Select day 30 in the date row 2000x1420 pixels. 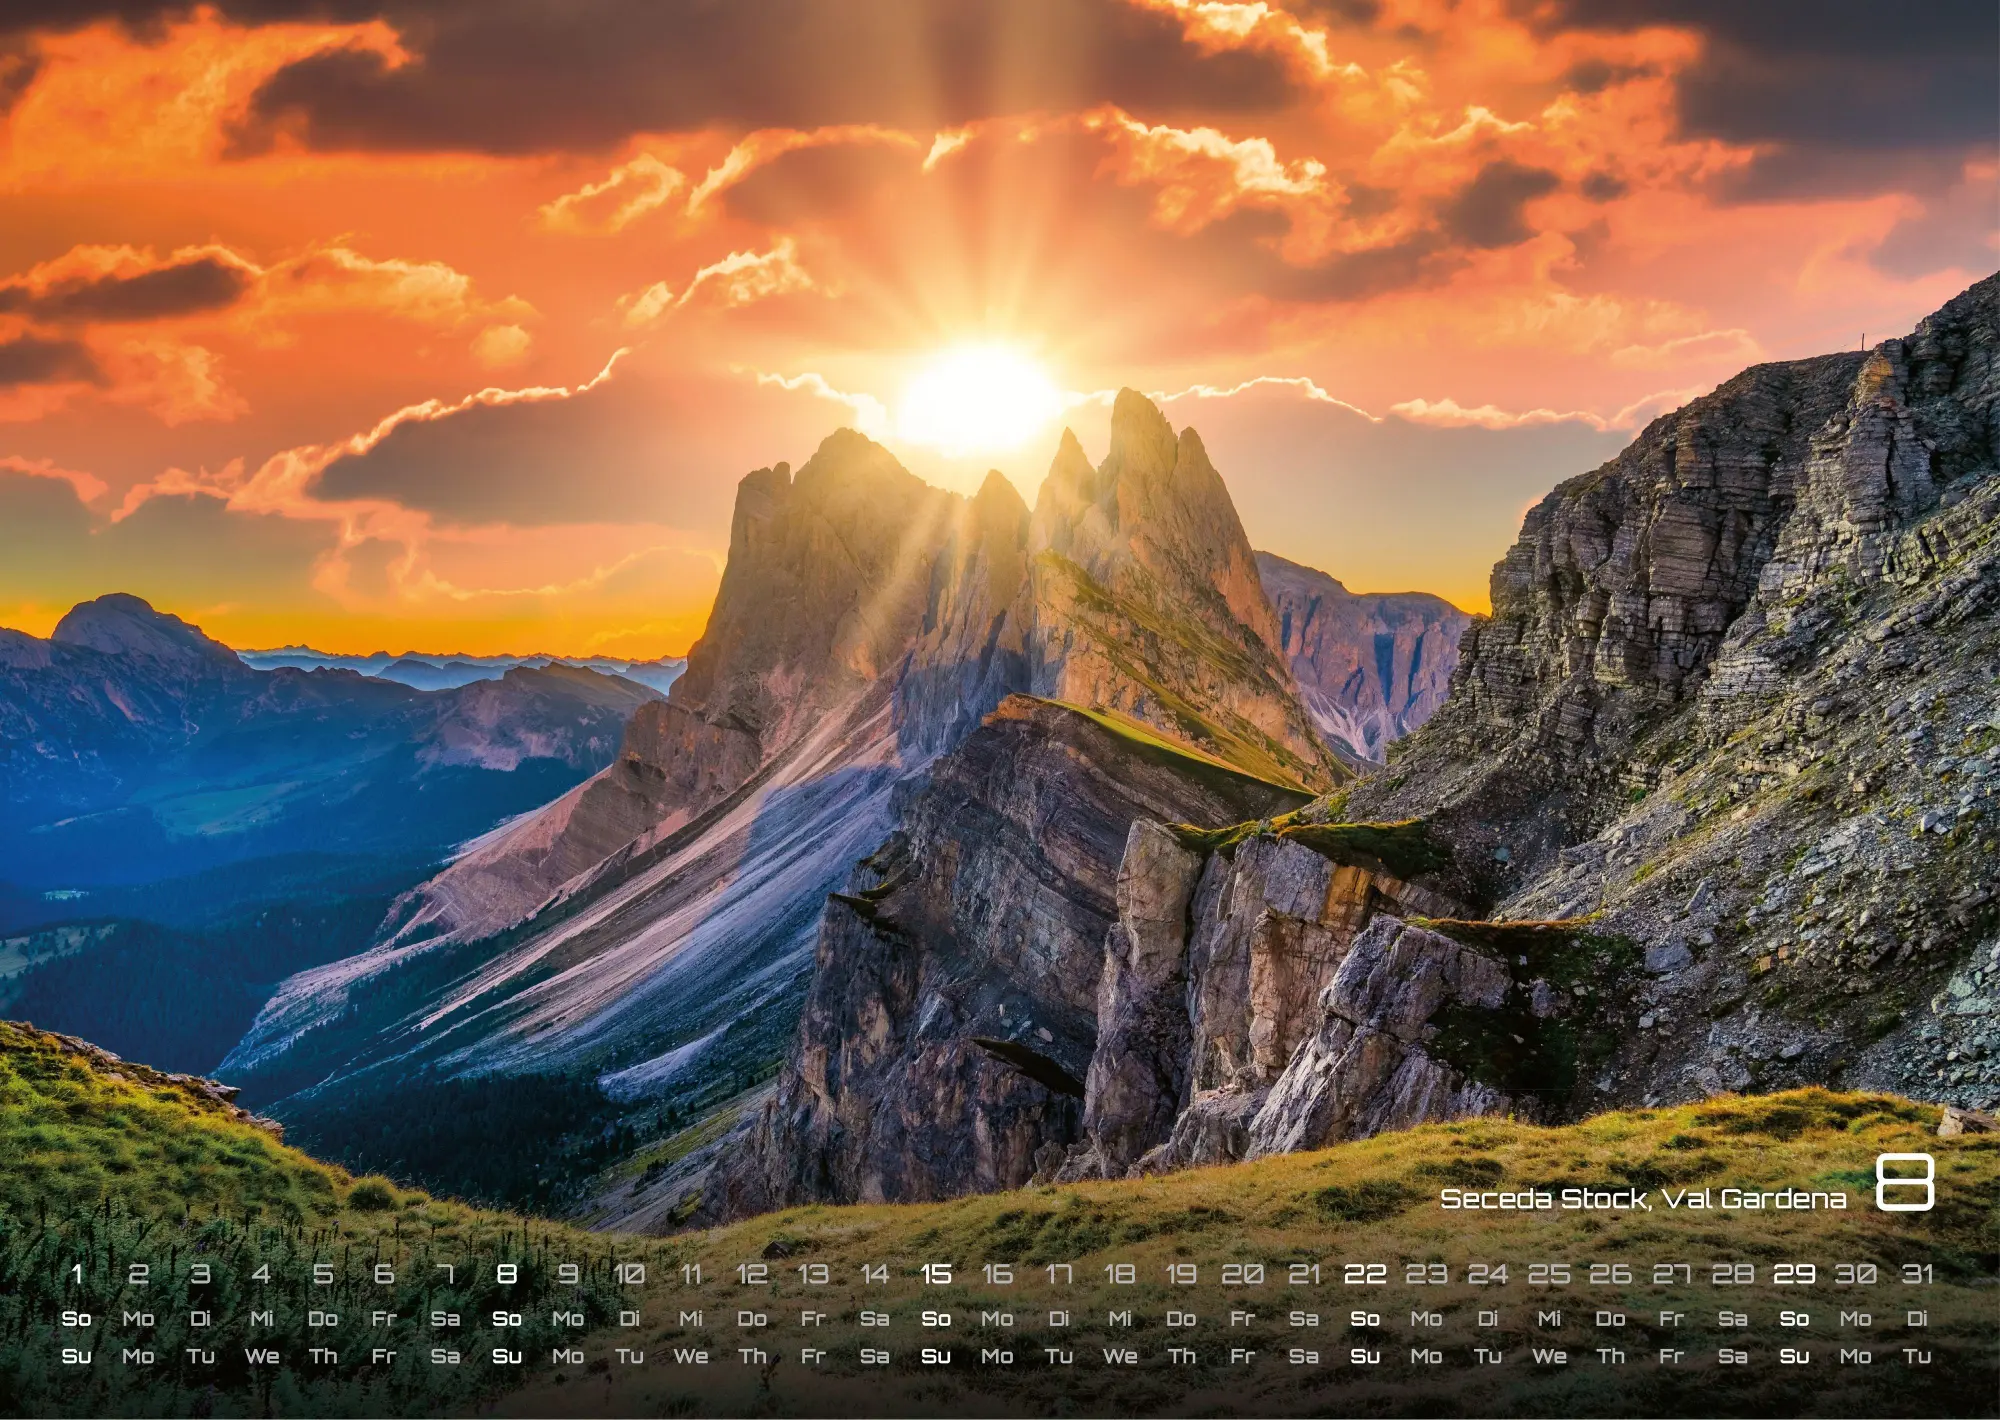(1856, 1274)
